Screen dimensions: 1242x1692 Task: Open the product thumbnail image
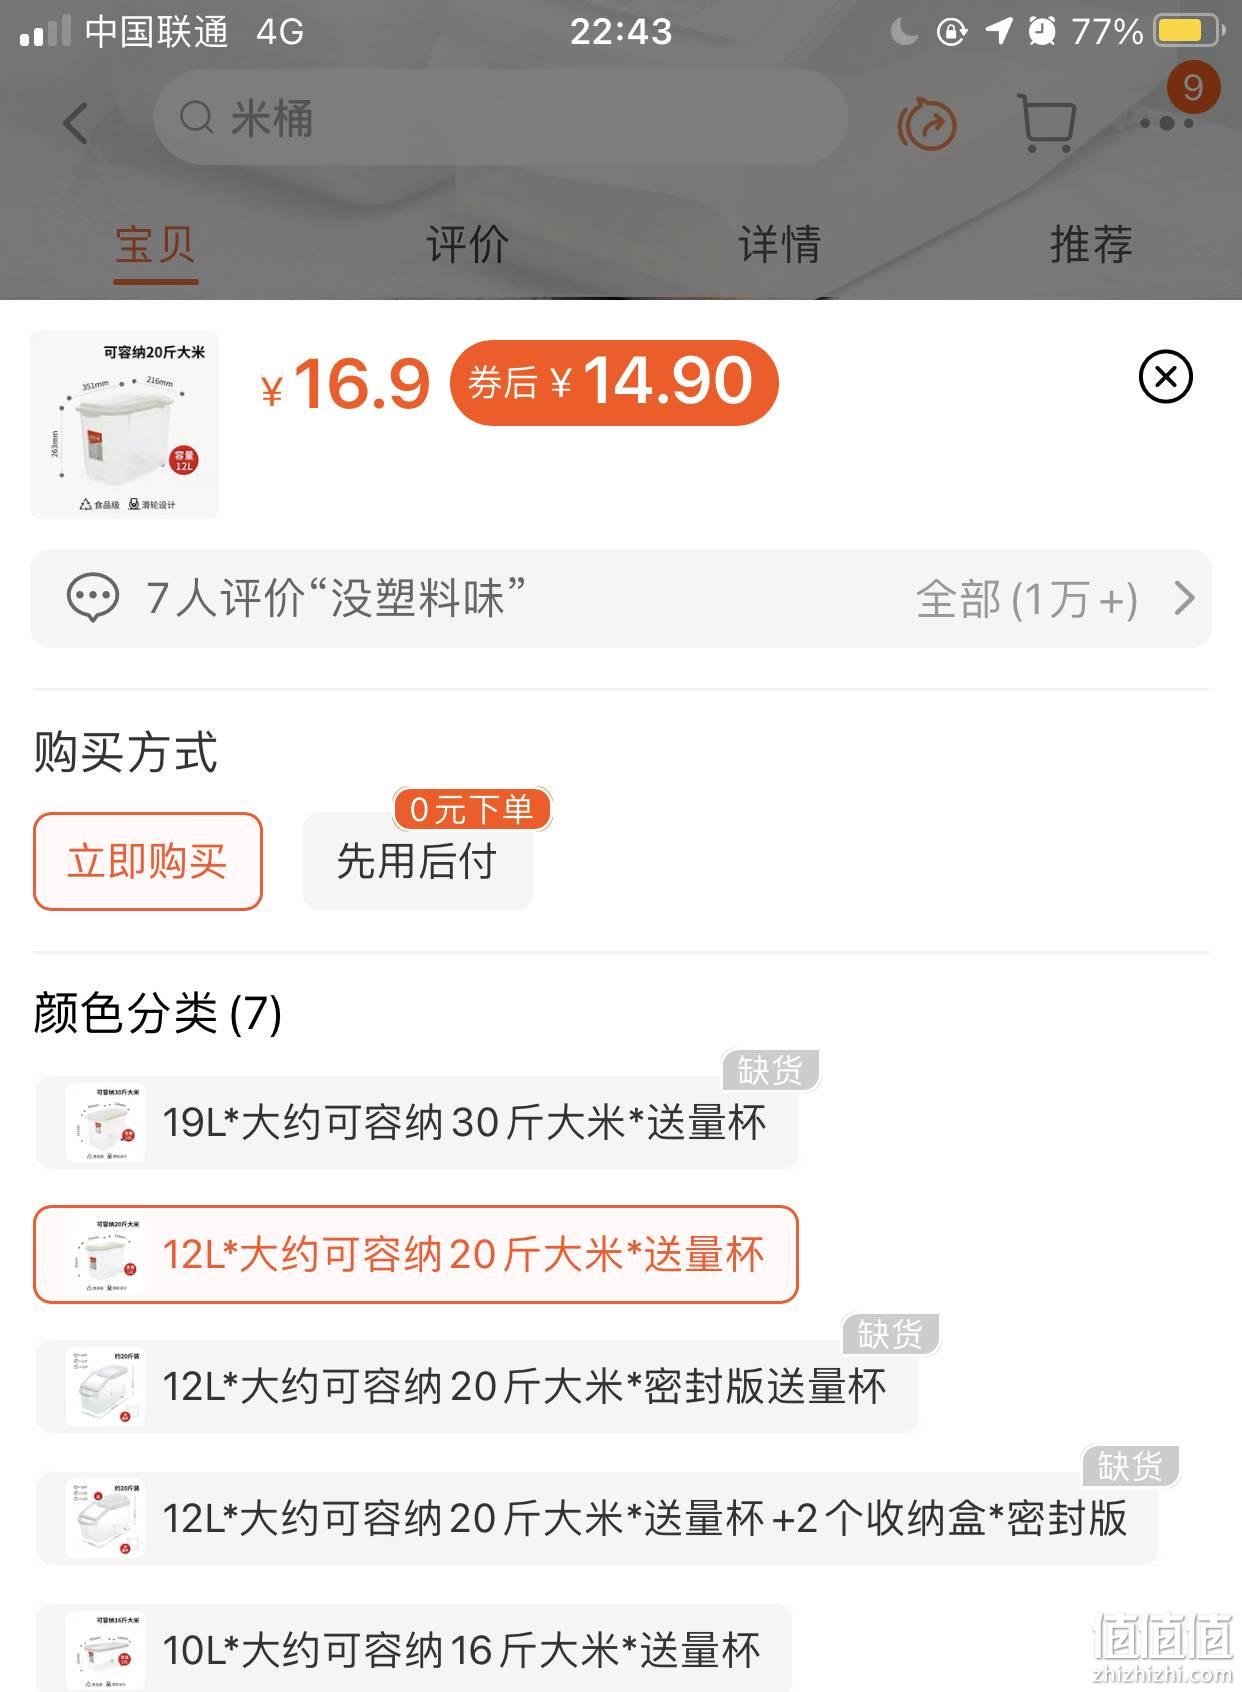pos(125,425)
